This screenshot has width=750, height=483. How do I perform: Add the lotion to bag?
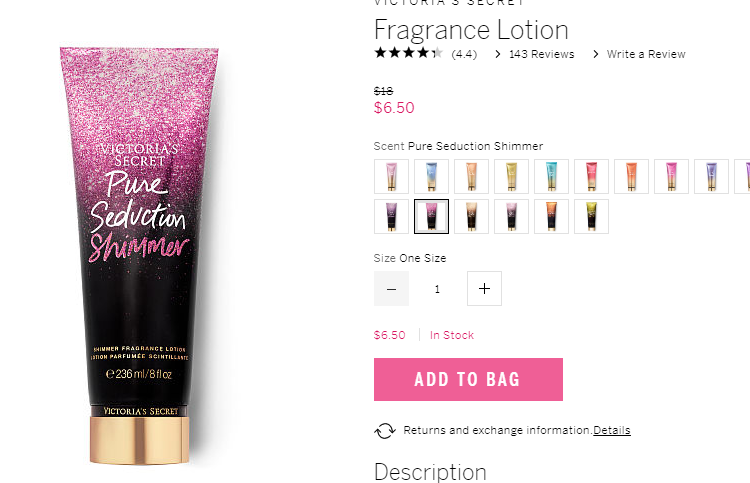point(468,379)
